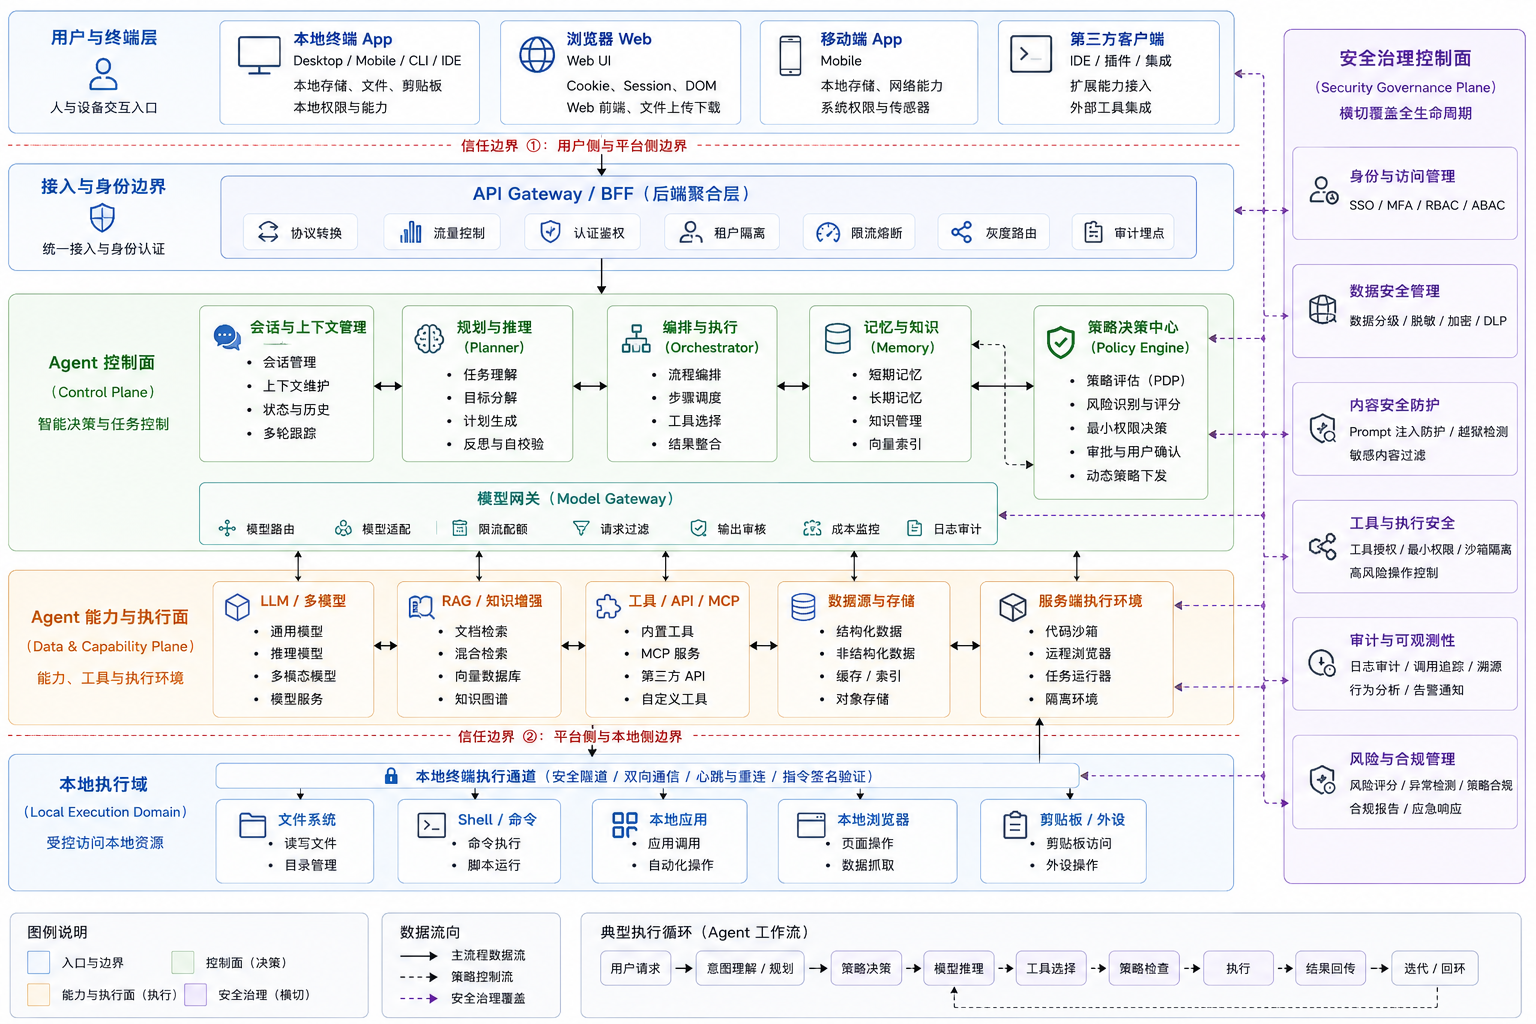
Task: Click the 意图理解 / 规划 workflow step
Action: 750,968
